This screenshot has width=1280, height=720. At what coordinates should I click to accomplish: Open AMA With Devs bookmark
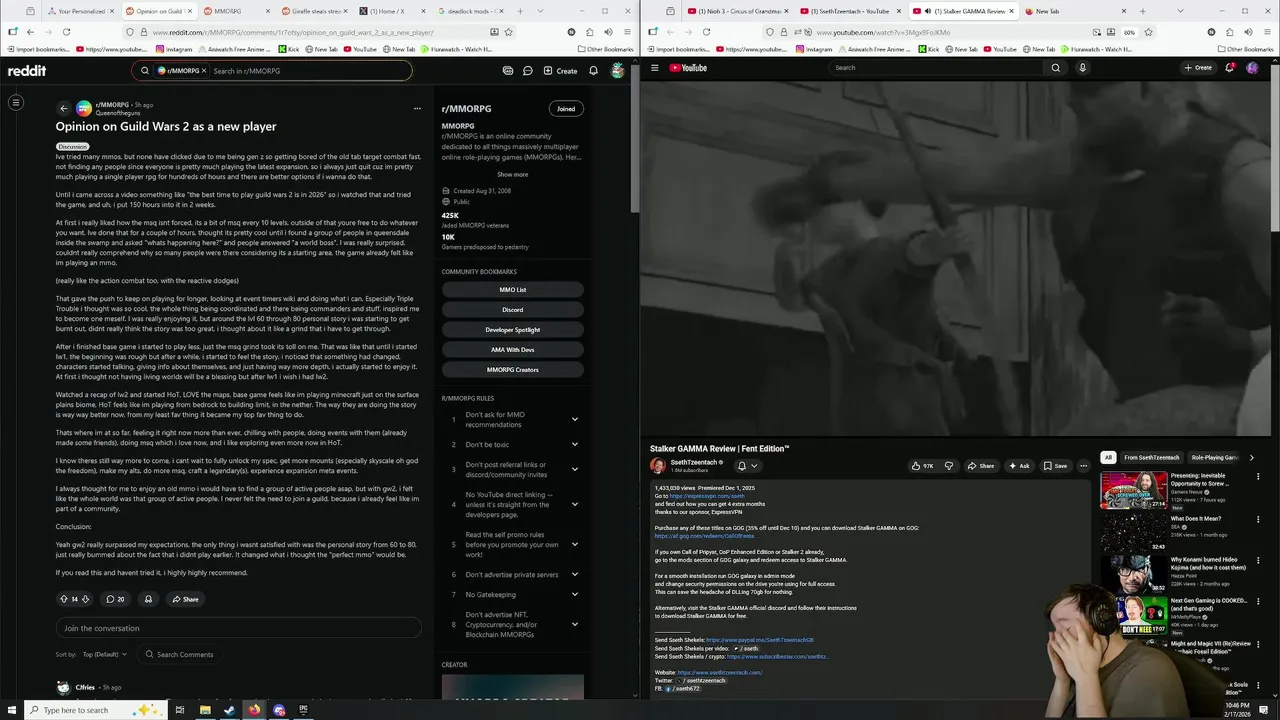[x=512, y=350]
